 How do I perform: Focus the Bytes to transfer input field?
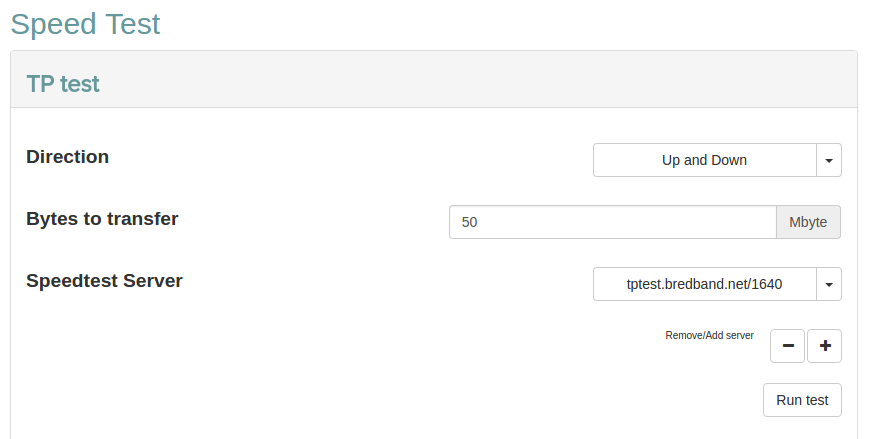(612, 222)
